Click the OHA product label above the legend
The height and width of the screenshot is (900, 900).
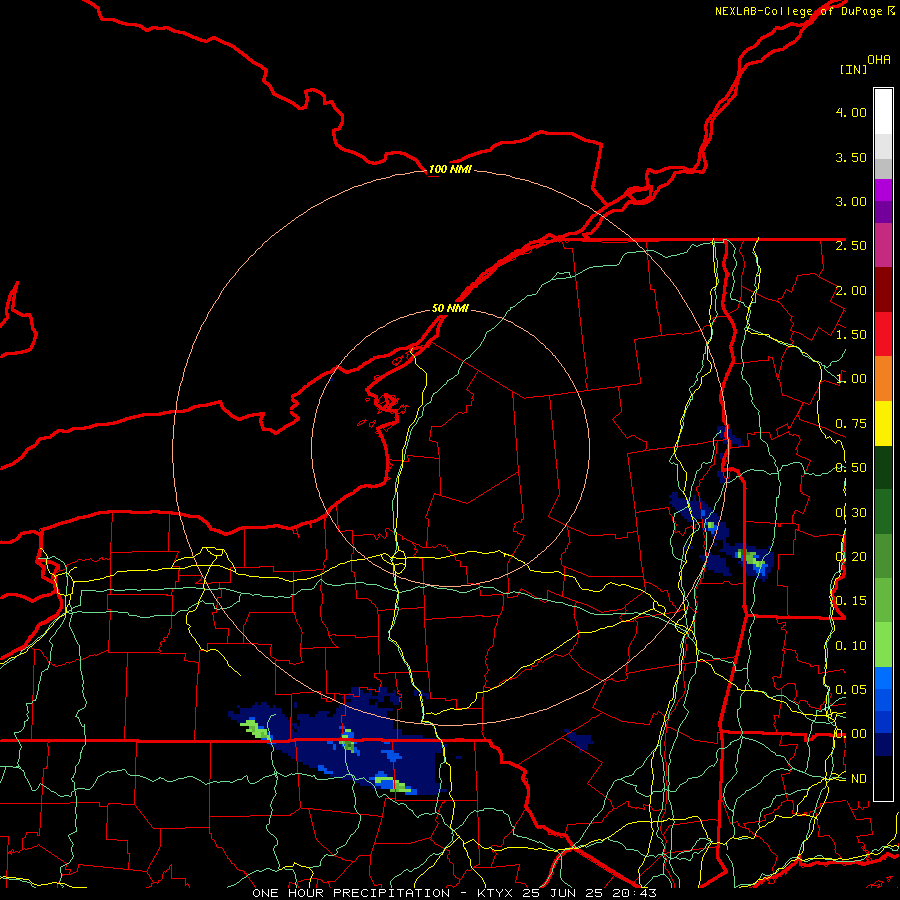coord(879,59)
